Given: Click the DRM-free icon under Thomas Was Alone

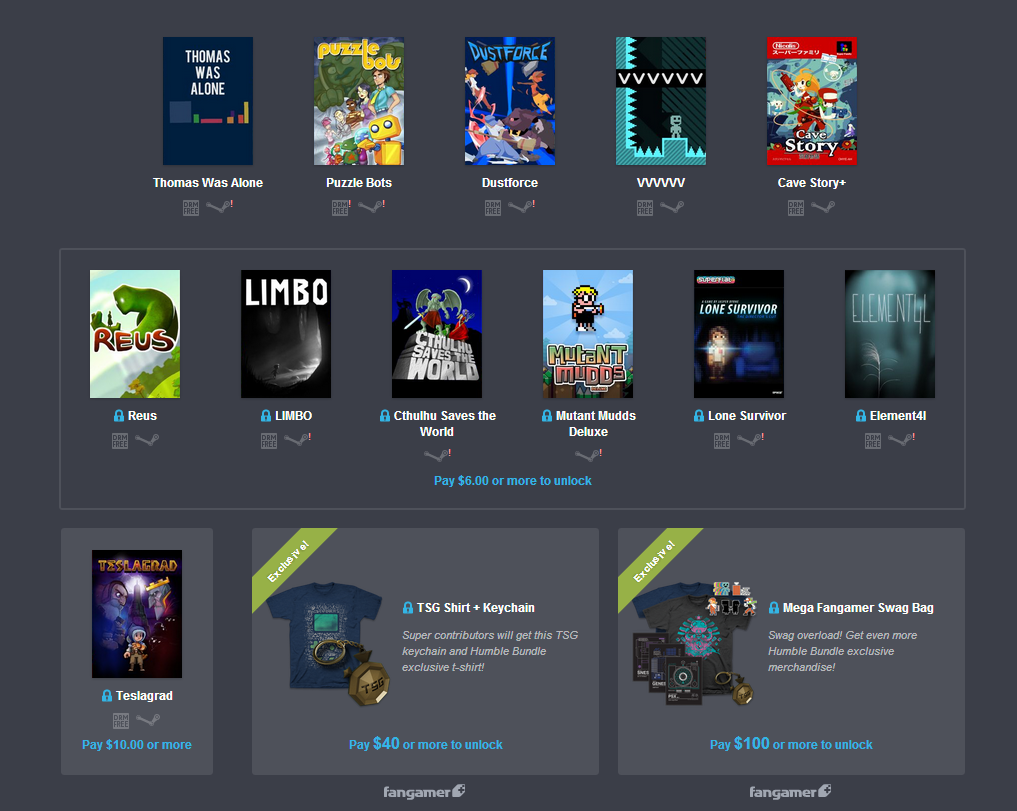Looking at the screenshot, I should point(191,208).
